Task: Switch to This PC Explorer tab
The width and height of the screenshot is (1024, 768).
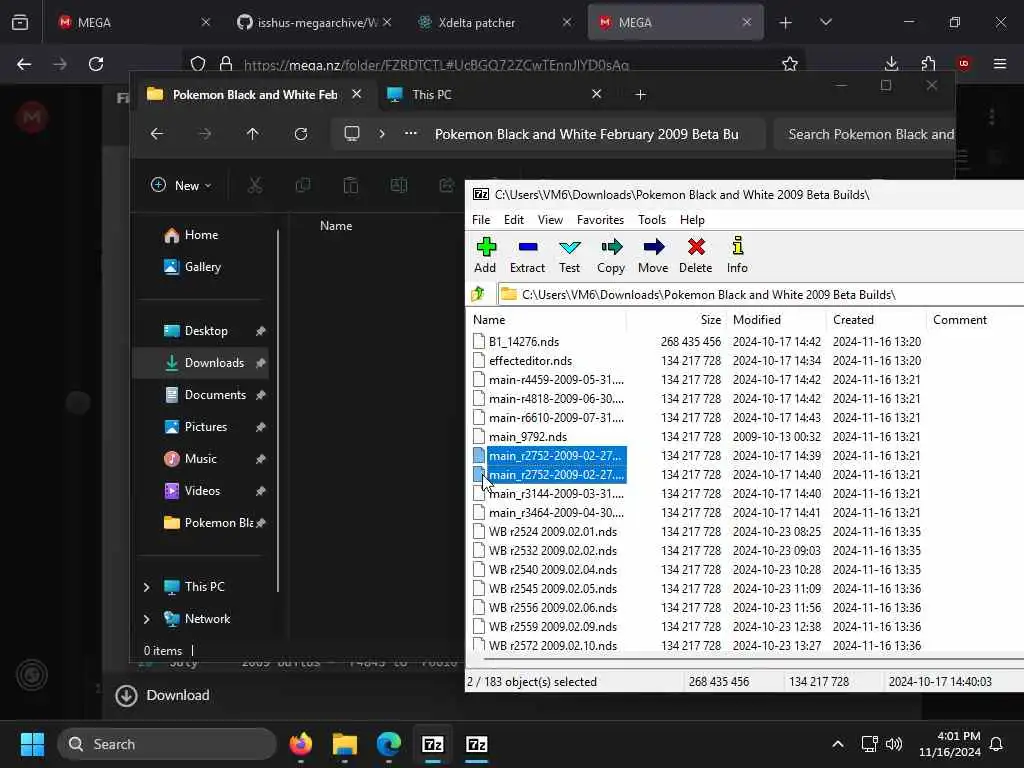Action: 494,95
